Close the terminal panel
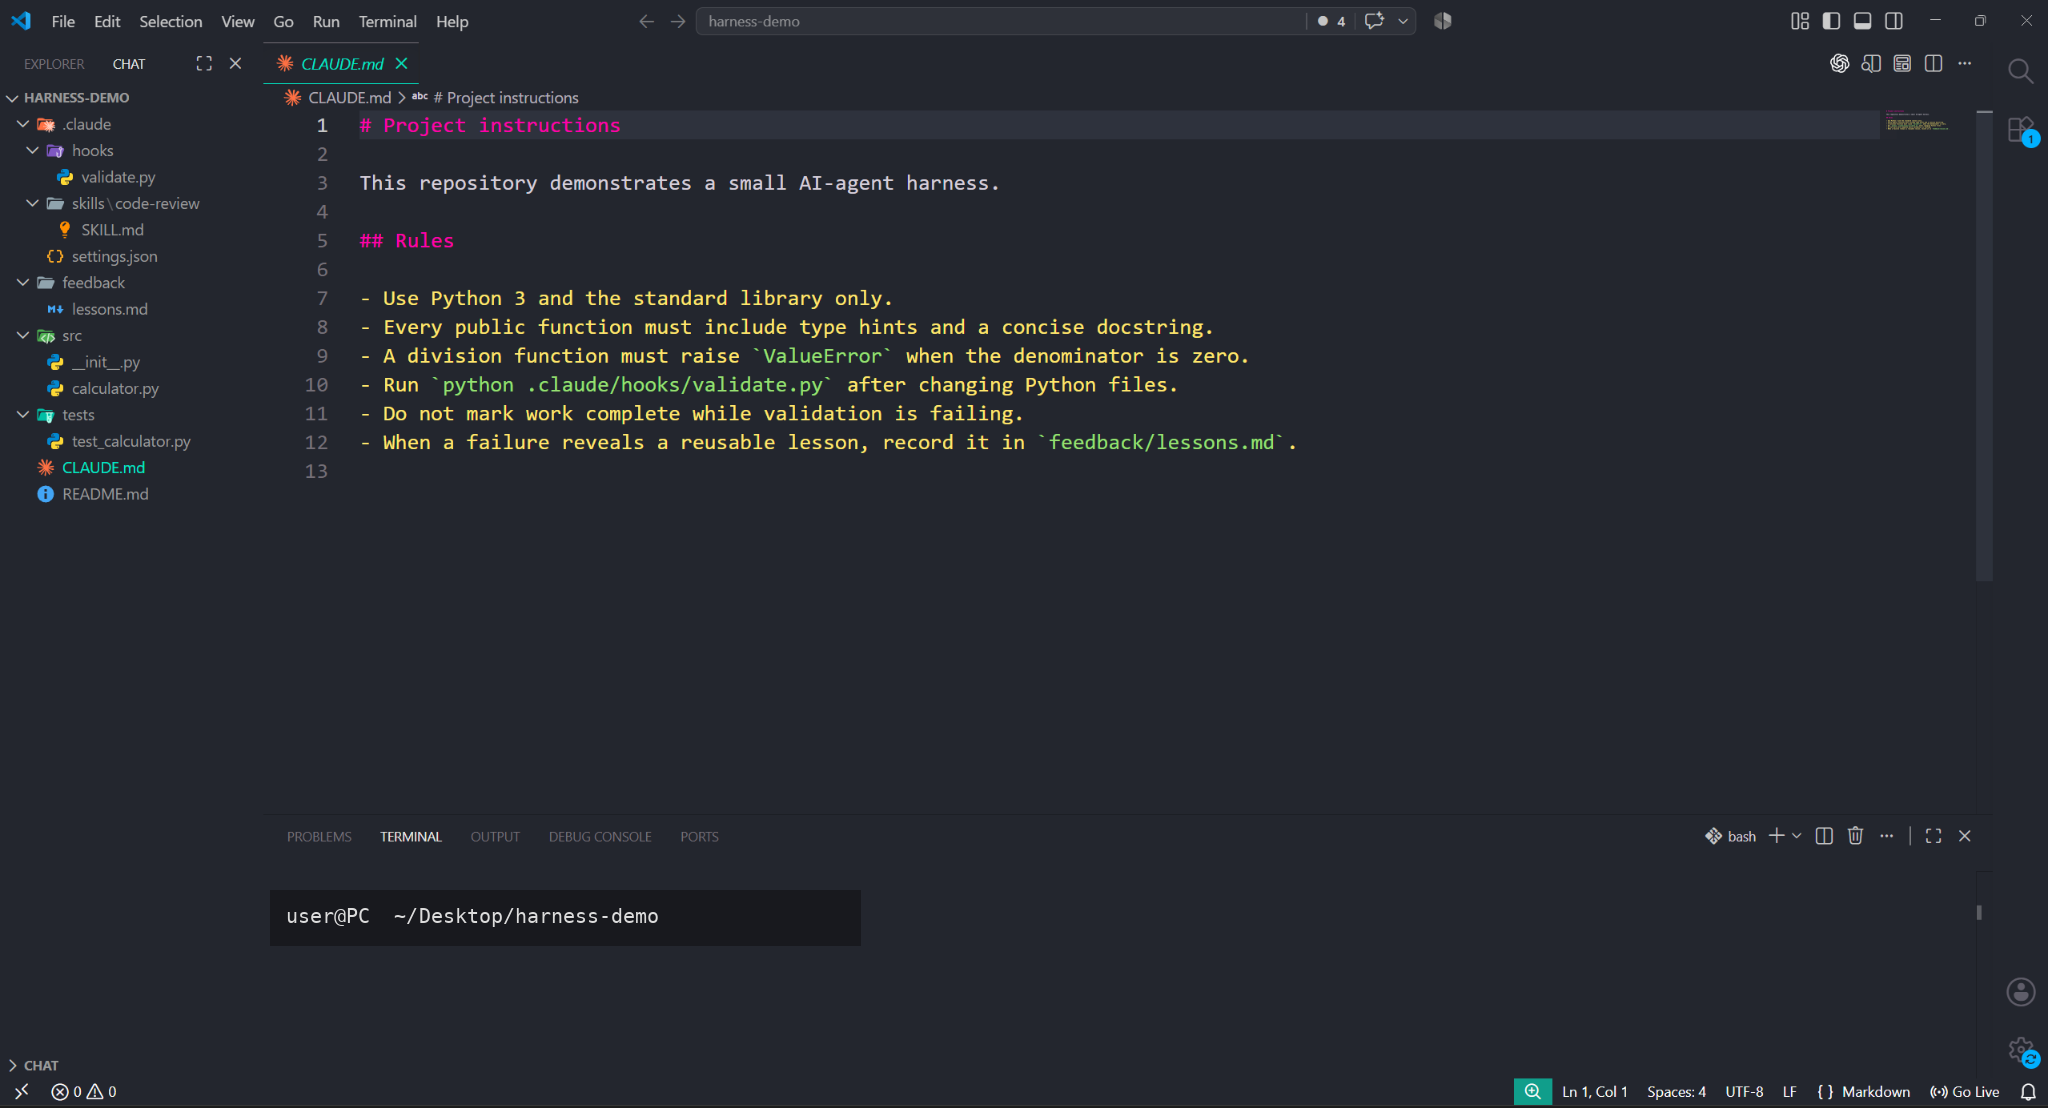Image resolution: width=2048 pixels, height=1108 pixels. click(x=1964, y=836)
